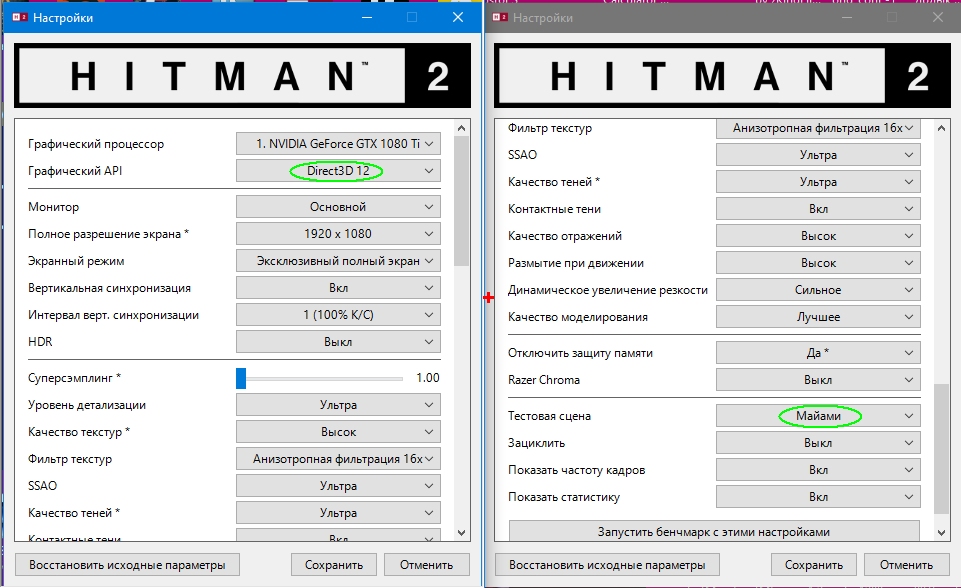The width and height of the screenshot is (961, 588).
Task: Open Показать частоту кадров dropdown
Action: pos(818,470)
